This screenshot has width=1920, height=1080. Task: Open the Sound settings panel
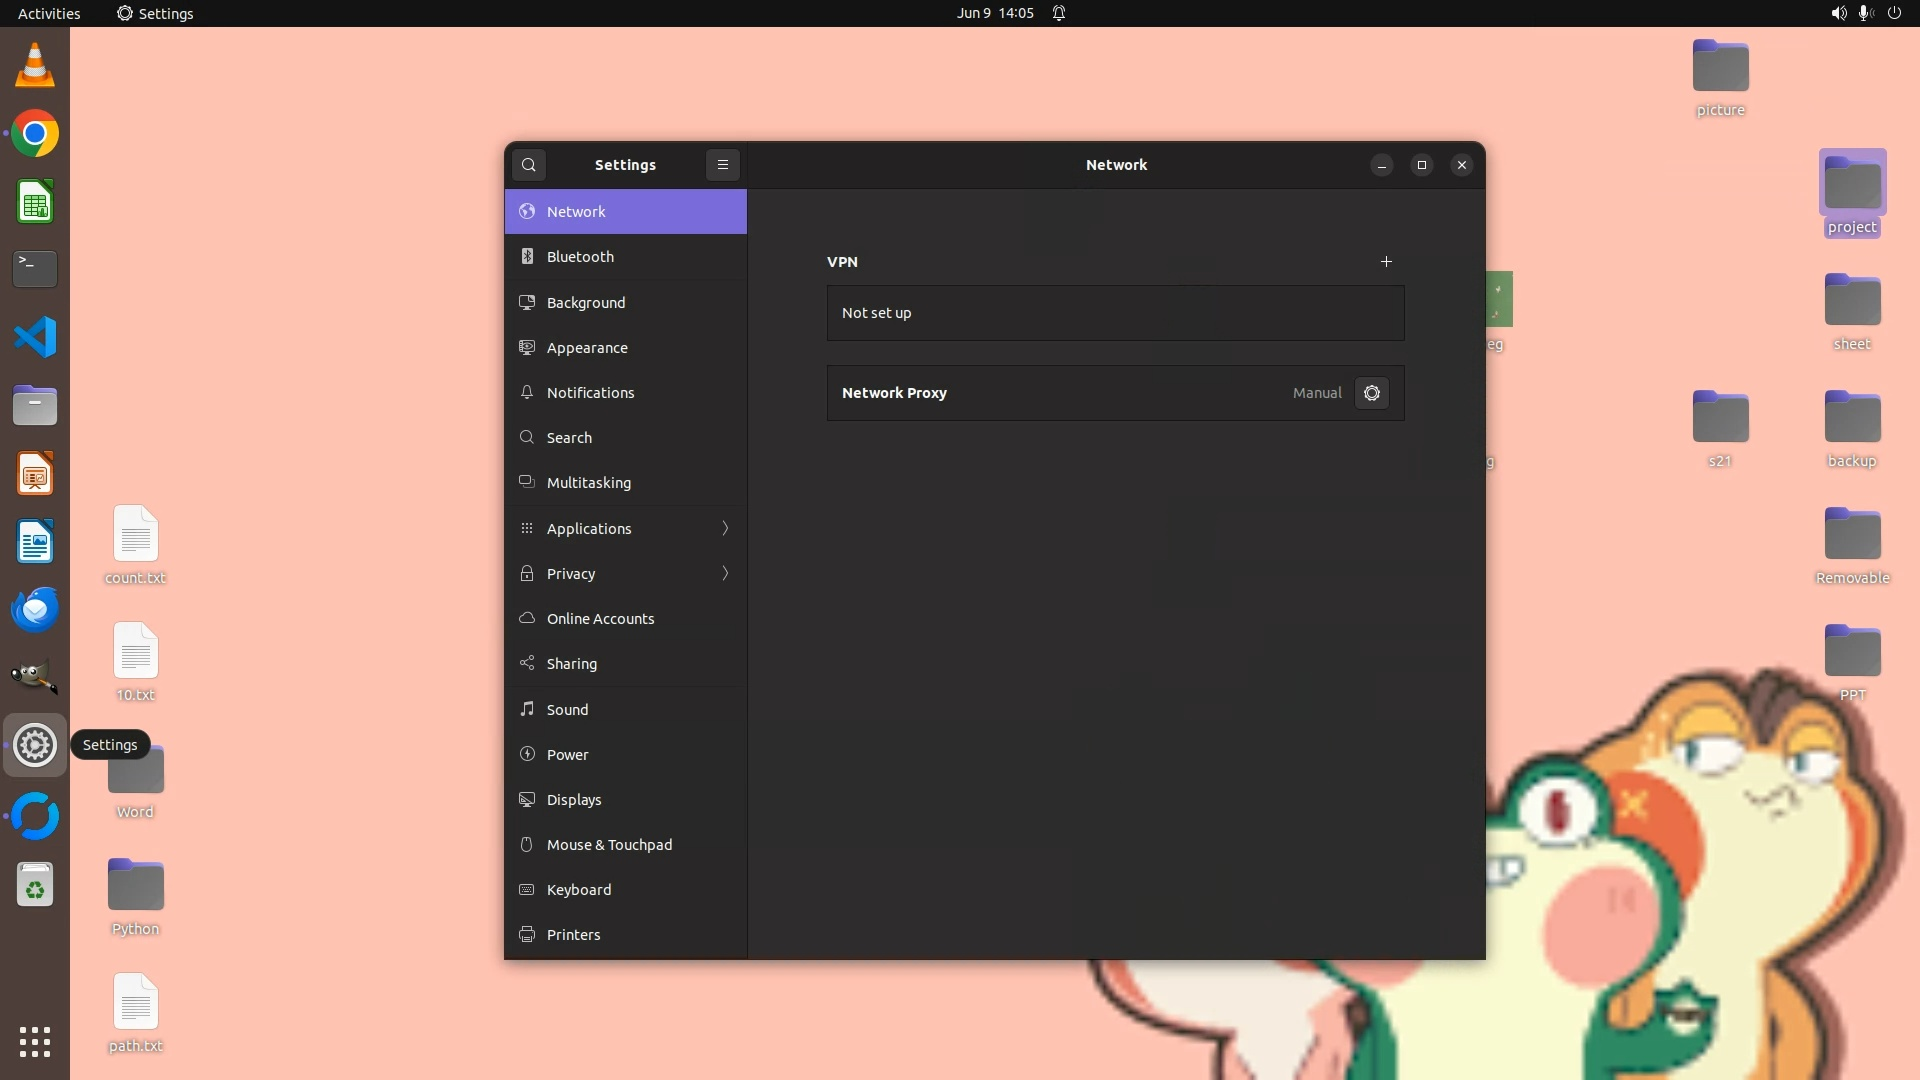[567, 710]
